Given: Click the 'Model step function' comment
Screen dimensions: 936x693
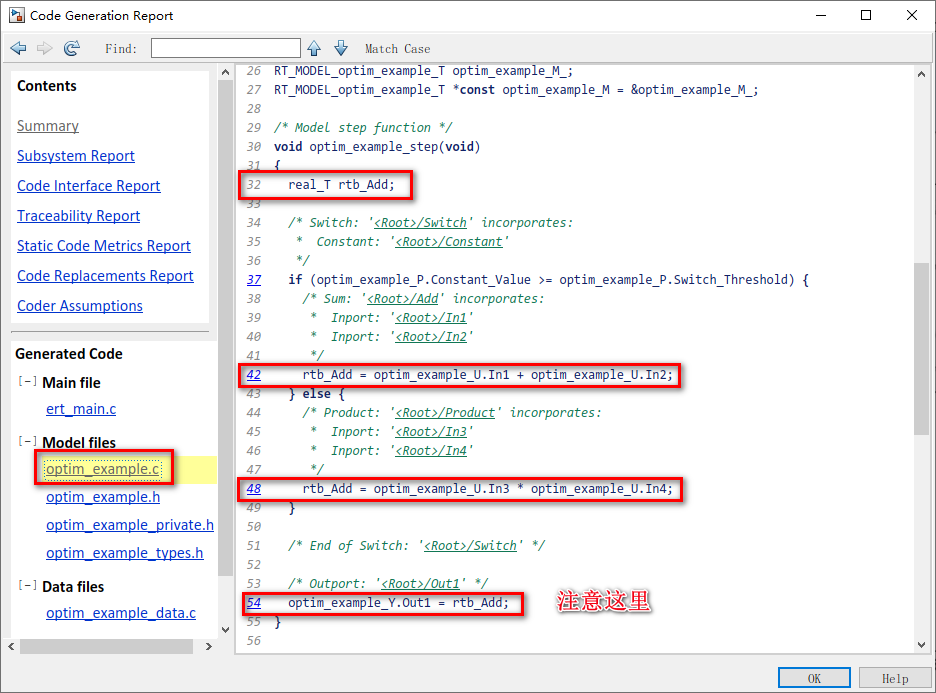Looking at the screenshot, I should pyautogui.click(x=363, y=128).
